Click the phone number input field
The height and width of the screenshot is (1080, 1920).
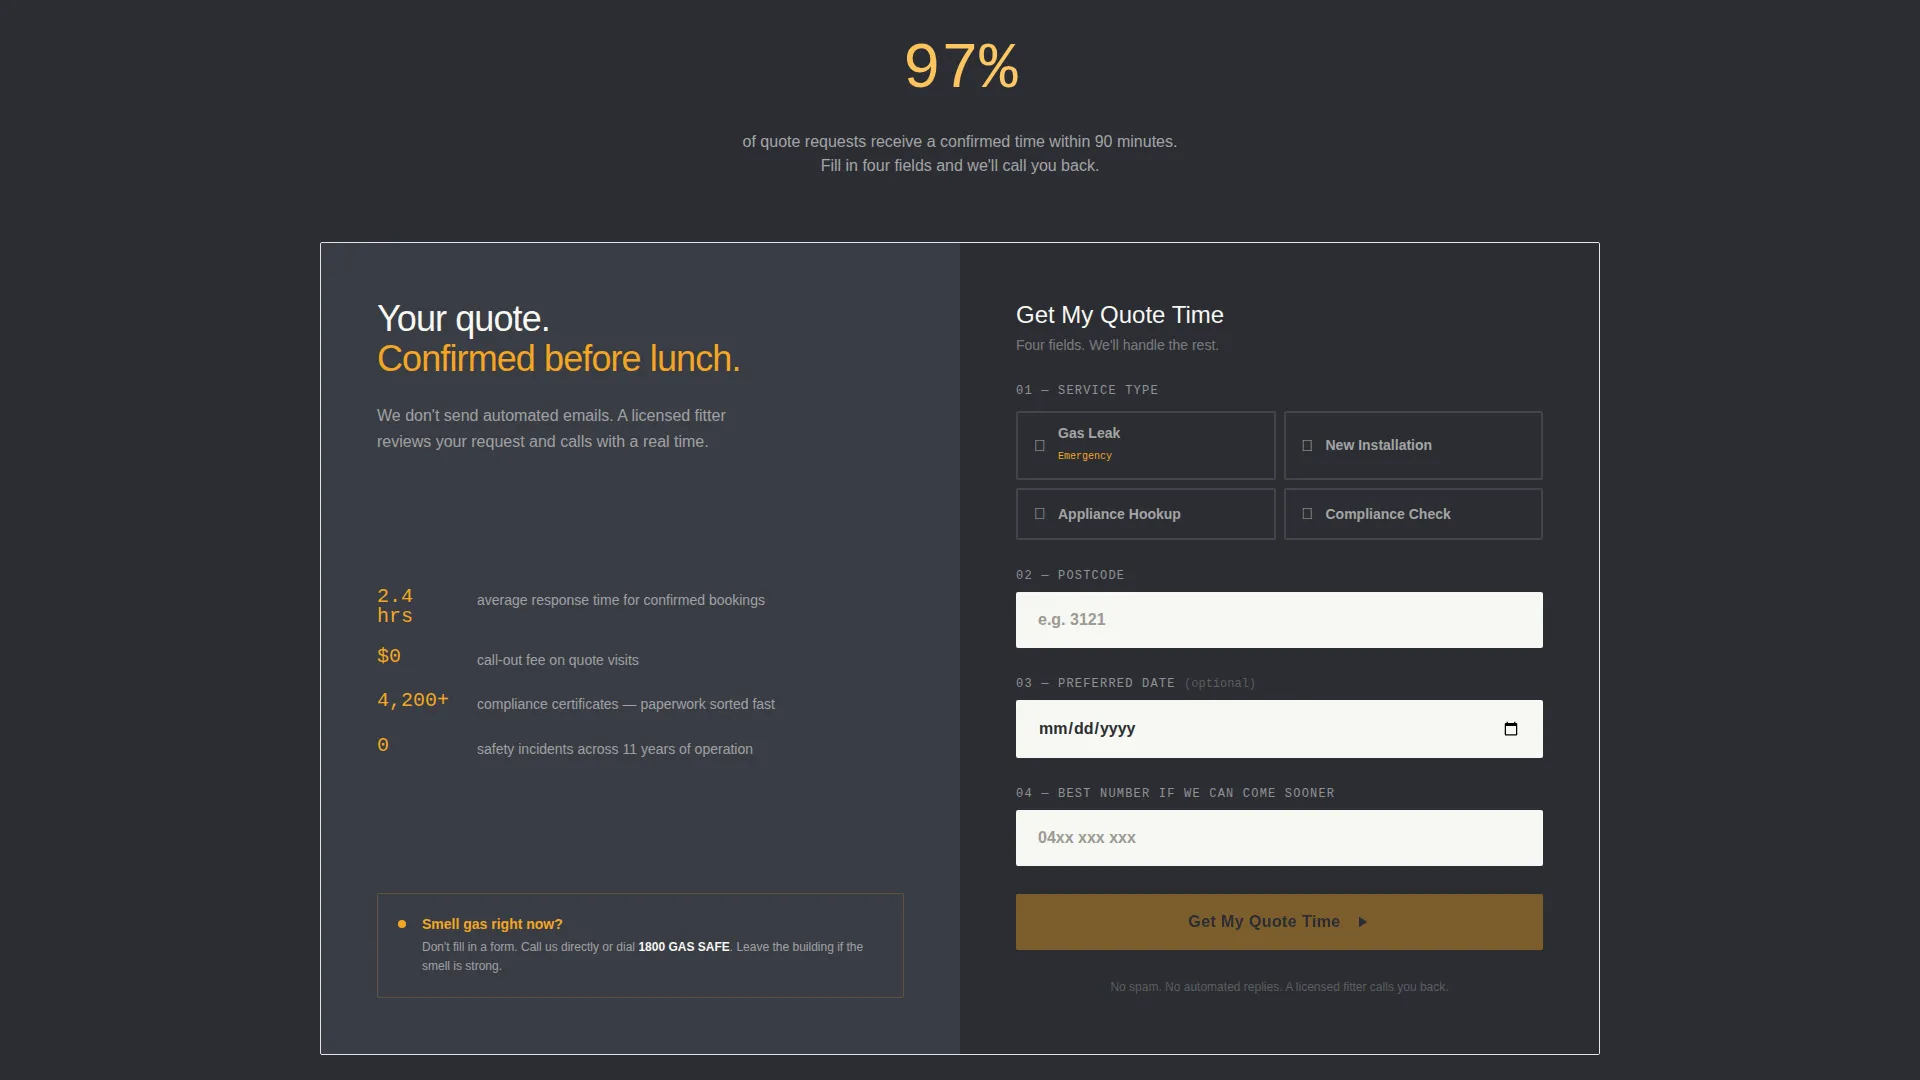tap(1279, 838)
